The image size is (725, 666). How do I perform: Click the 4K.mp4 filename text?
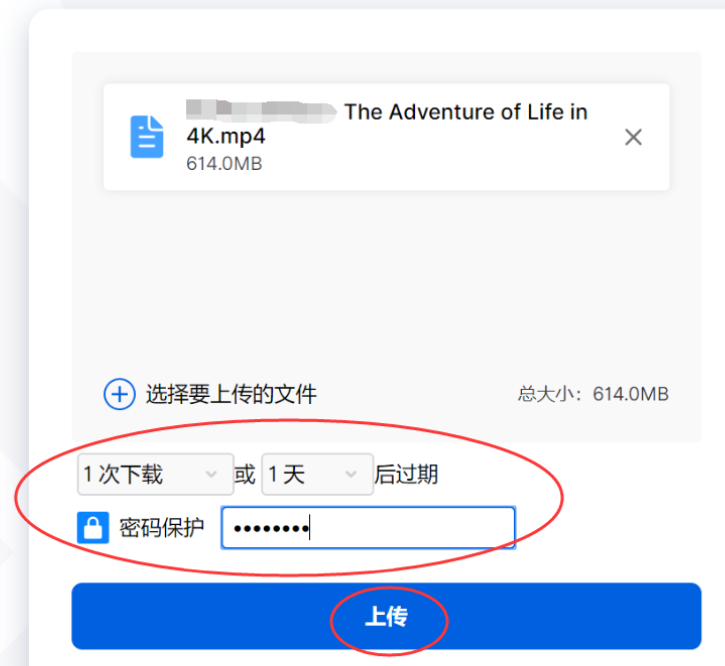point(226,136)
